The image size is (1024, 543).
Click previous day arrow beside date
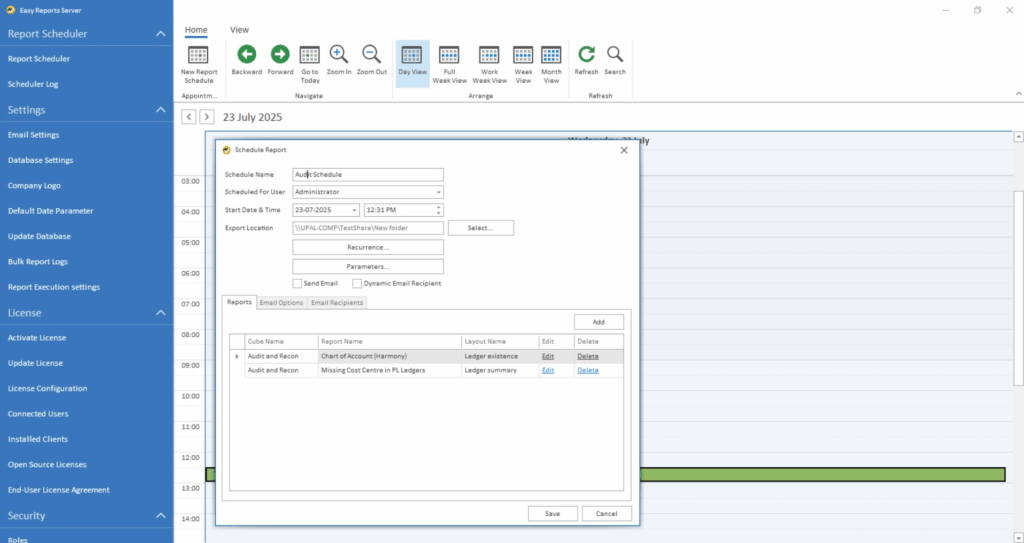click(189, 117)
